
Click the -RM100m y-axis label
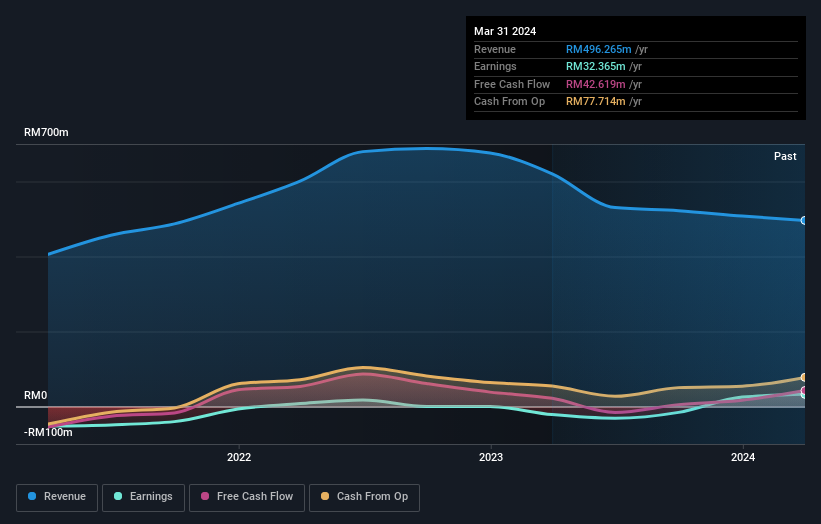(x=48, y=432)
